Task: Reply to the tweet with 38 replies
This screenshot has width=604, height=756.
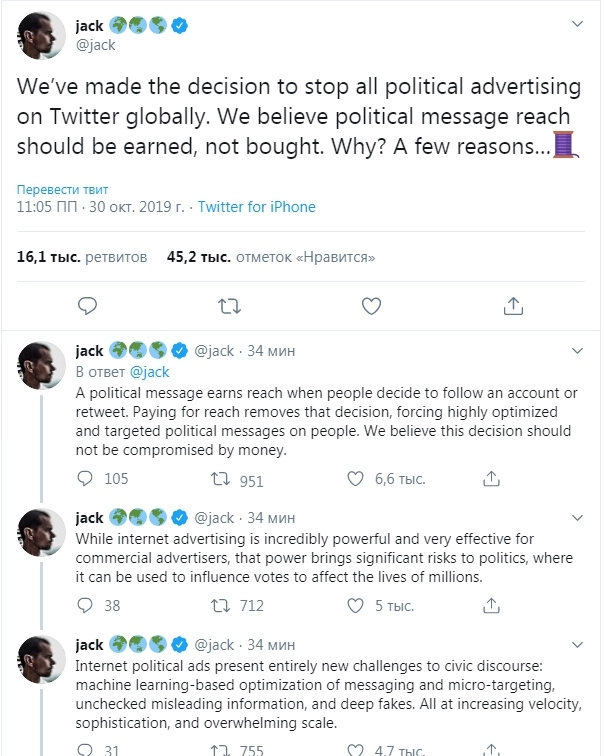Action: click(87, 605)
